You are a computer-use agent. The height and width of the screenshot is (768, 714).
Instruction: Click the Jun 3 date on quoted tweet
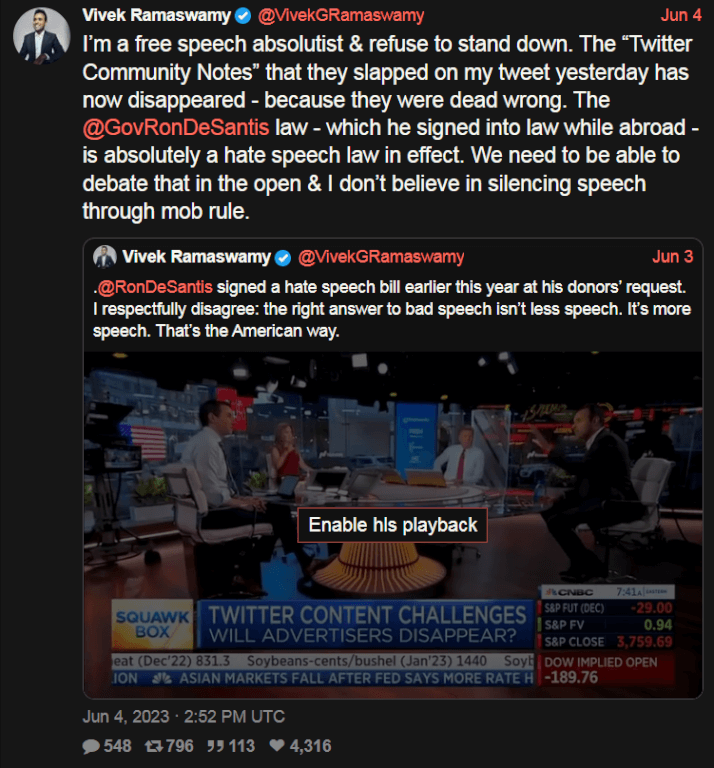pyautogui.click(x=672, y=257)
